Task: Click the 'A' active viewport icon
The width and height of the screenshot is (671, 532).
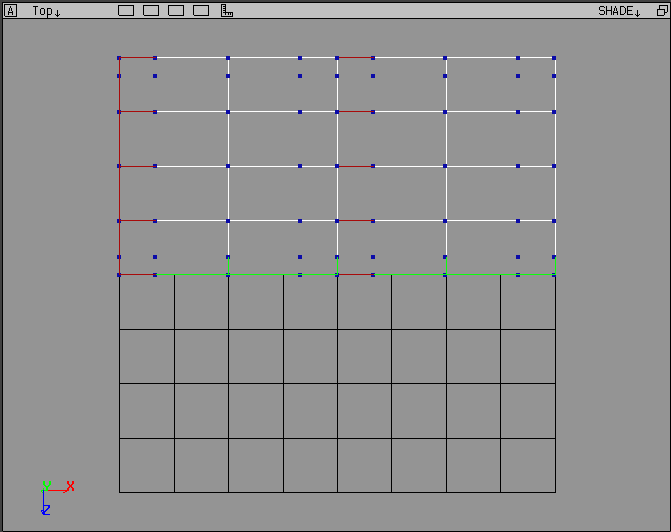Action: 11,11
